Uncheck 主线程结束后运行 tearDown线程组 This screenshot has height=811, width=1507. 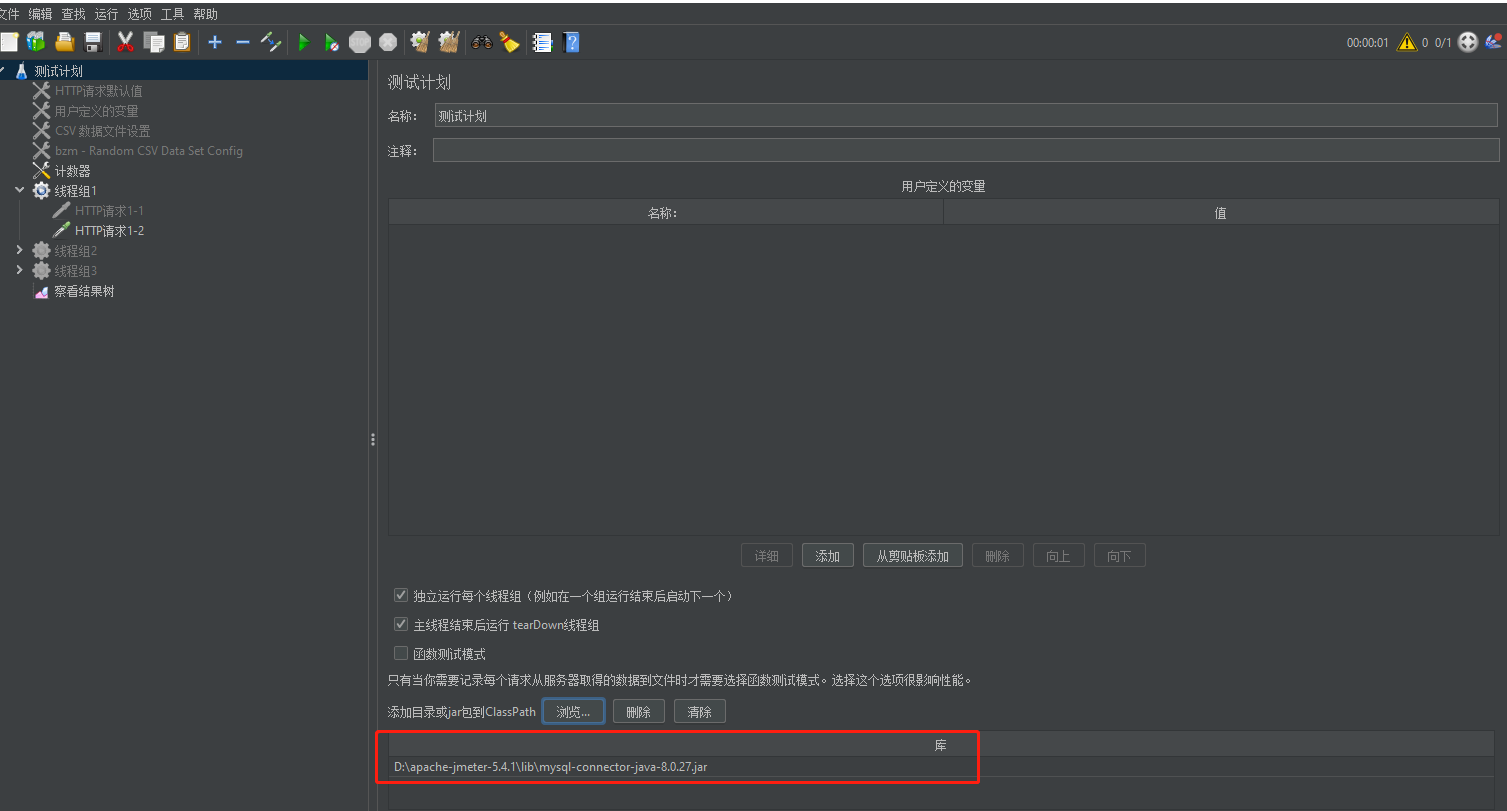point(401,625)
